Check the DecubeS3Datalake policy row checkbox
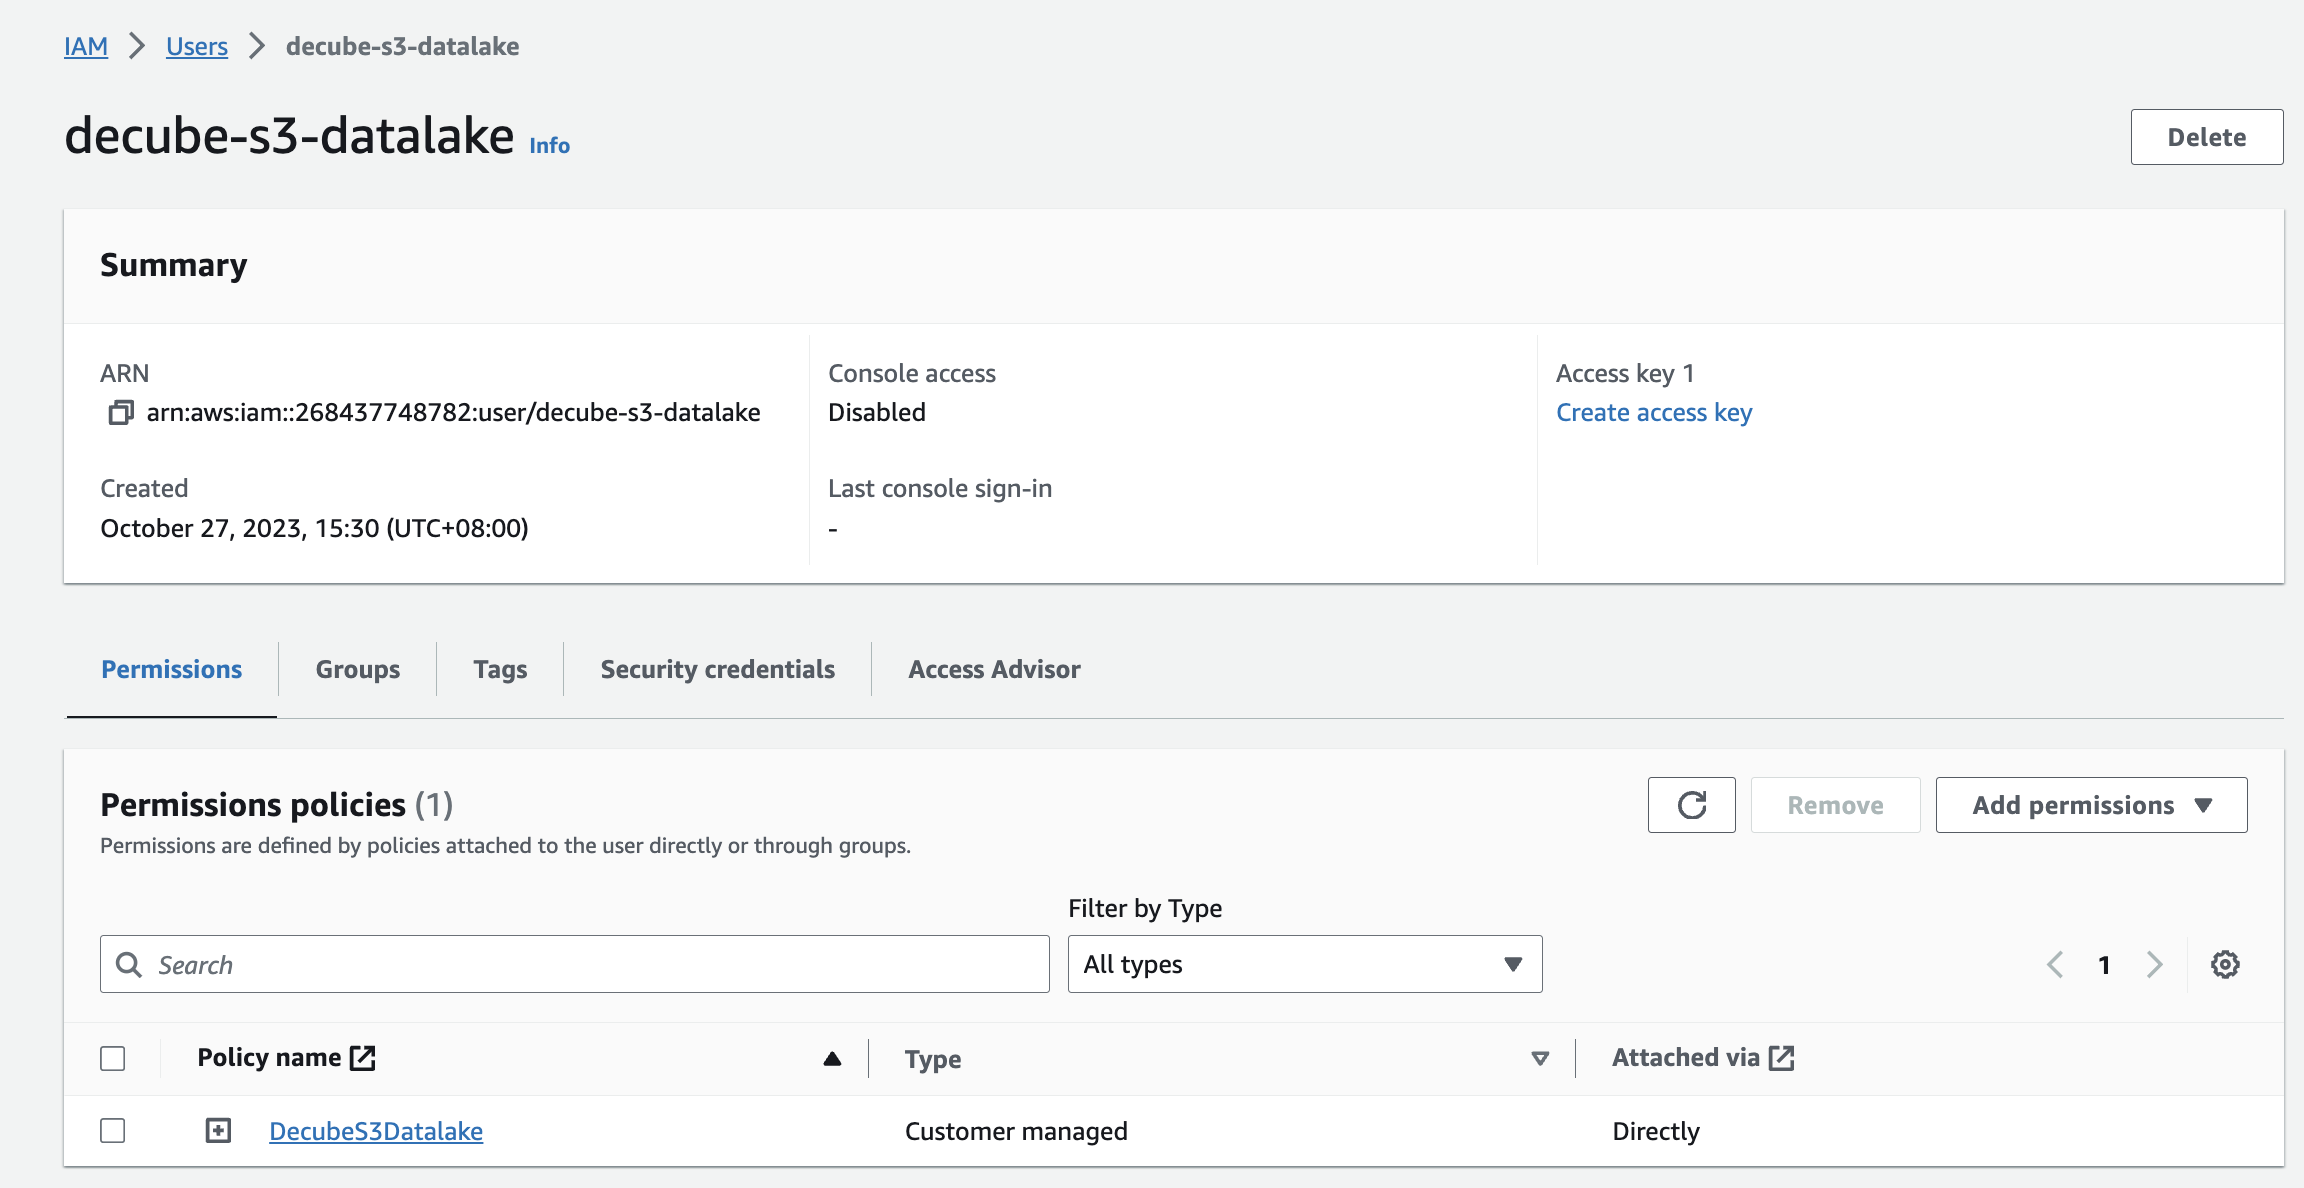Image resolution: width=2304 pixels, height=1188 pixels. (x=113, y=1131)
